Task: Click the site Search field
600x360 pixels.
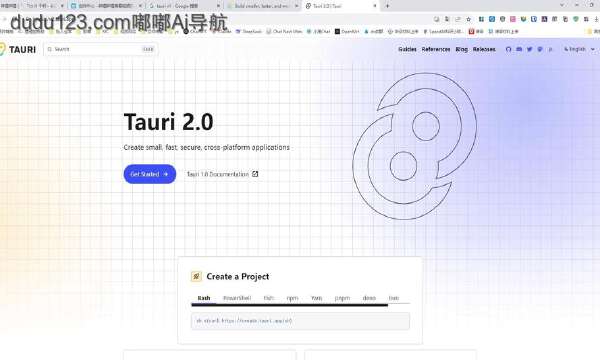Action: pos(101,49)
